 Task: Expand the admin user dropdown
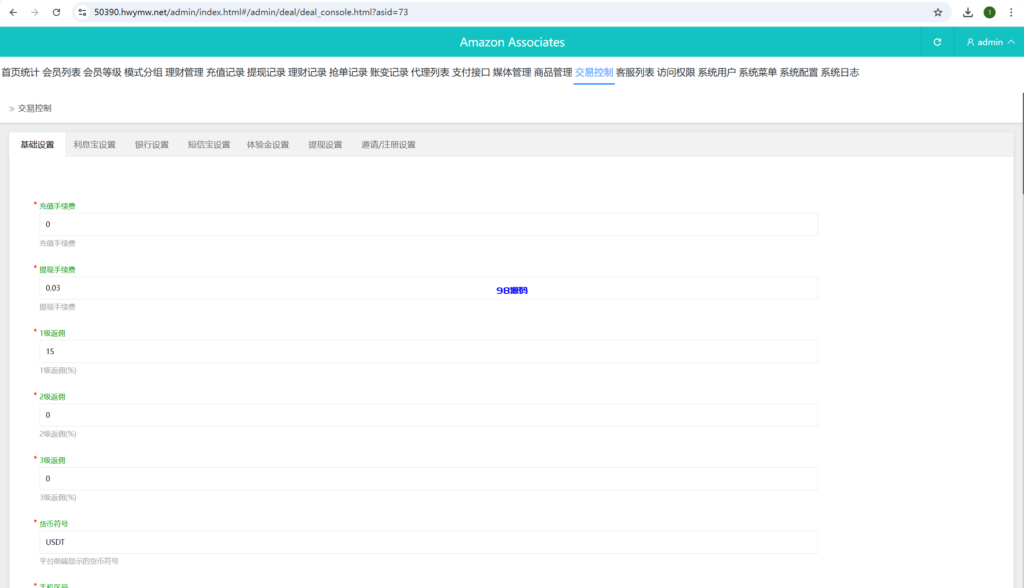pos(990,42)
